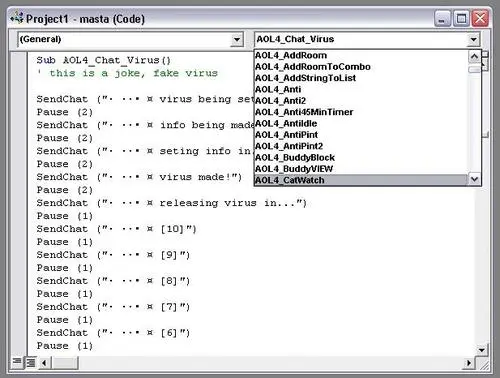The height and width of the screenshot is (378, 500).
Task: Click procedure list scroll down arrow
Action: tap(474, 179)
